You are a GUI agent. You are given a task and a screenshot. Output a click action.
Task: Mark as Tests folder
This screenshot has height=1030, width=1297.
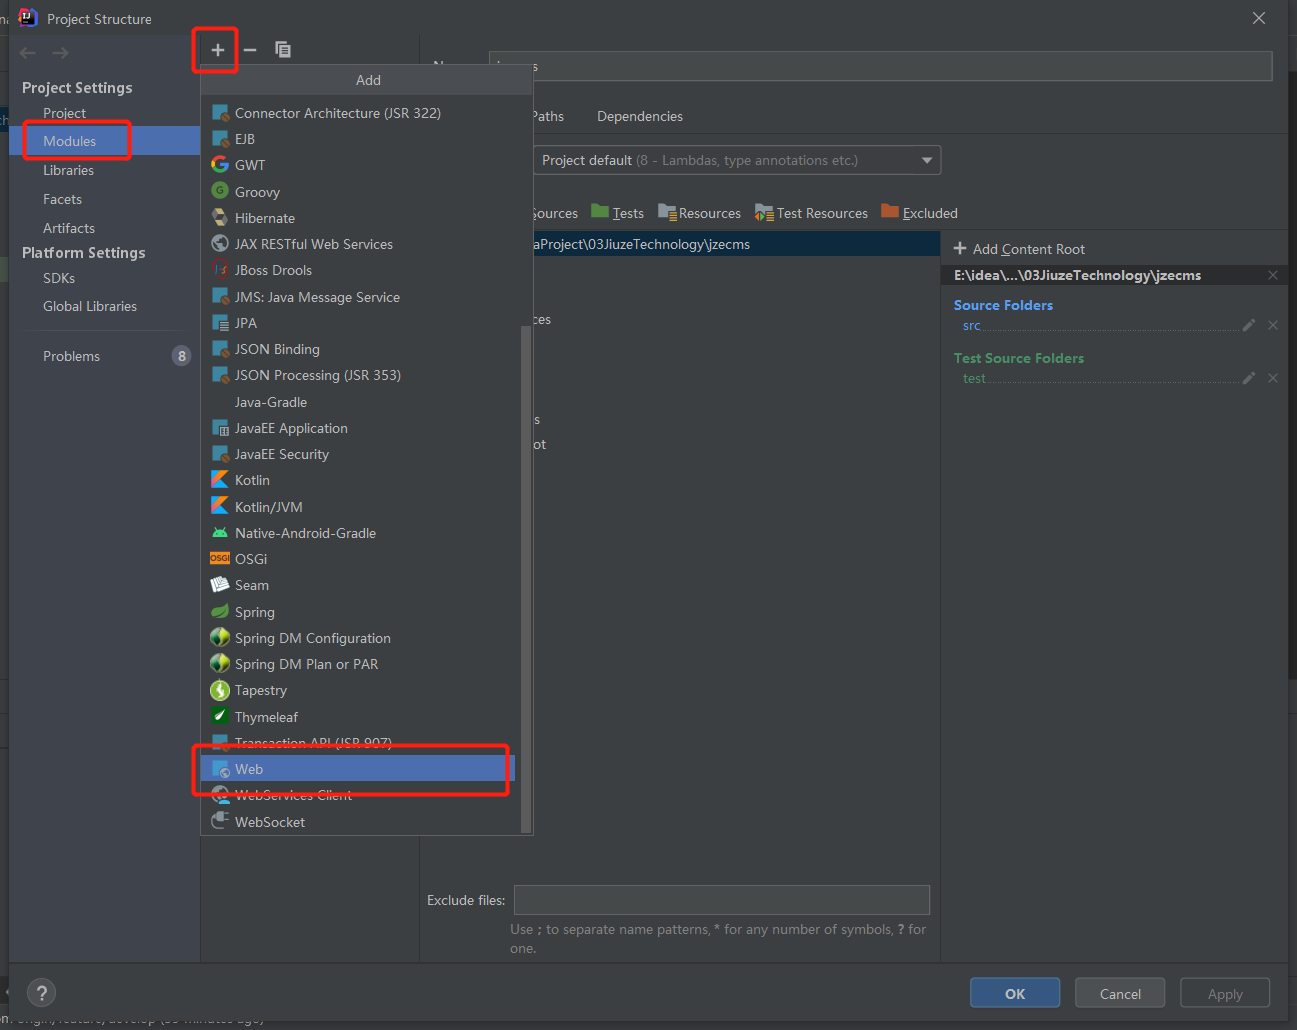coord(617,213)
